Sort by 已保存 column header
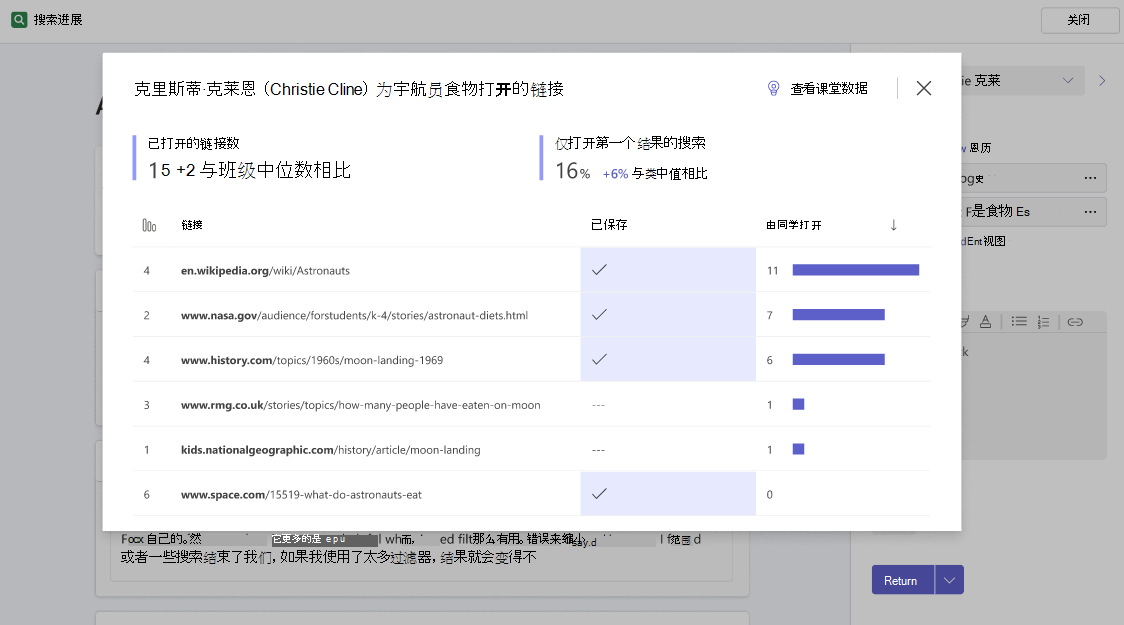1124x625 pixels. pos(609,224)
